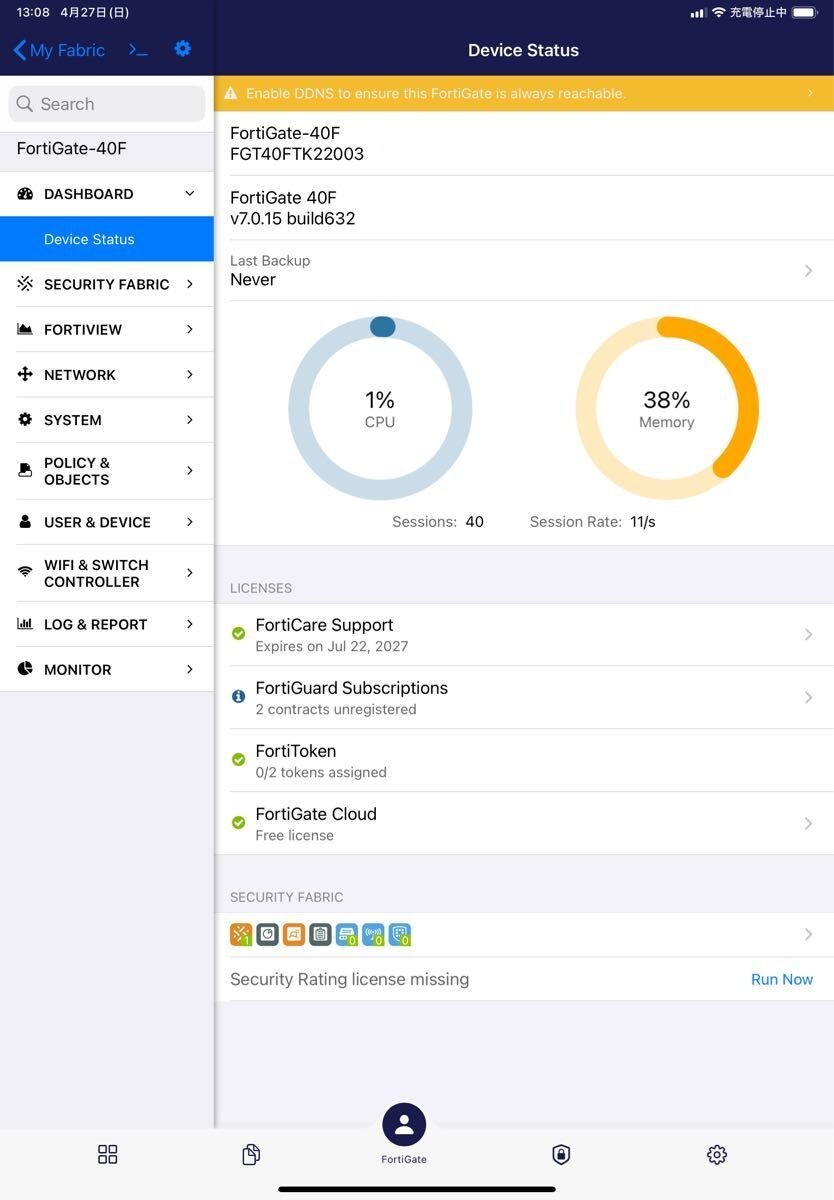Image resolution: width=834 pixels, height=1200 pixels.
Task: Click the WiFi & Switch Controller icon
Action: (x=26, y=572)
